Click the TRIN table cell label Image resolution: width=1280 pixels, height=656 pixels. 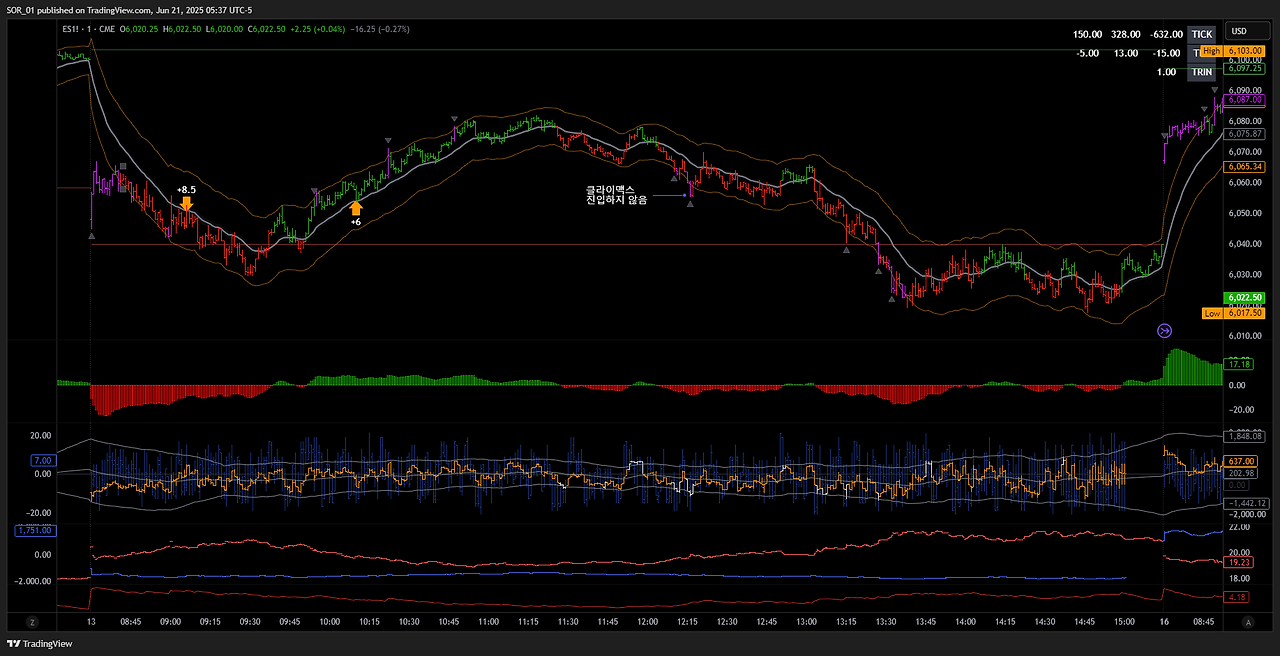tap(1201, 72)
